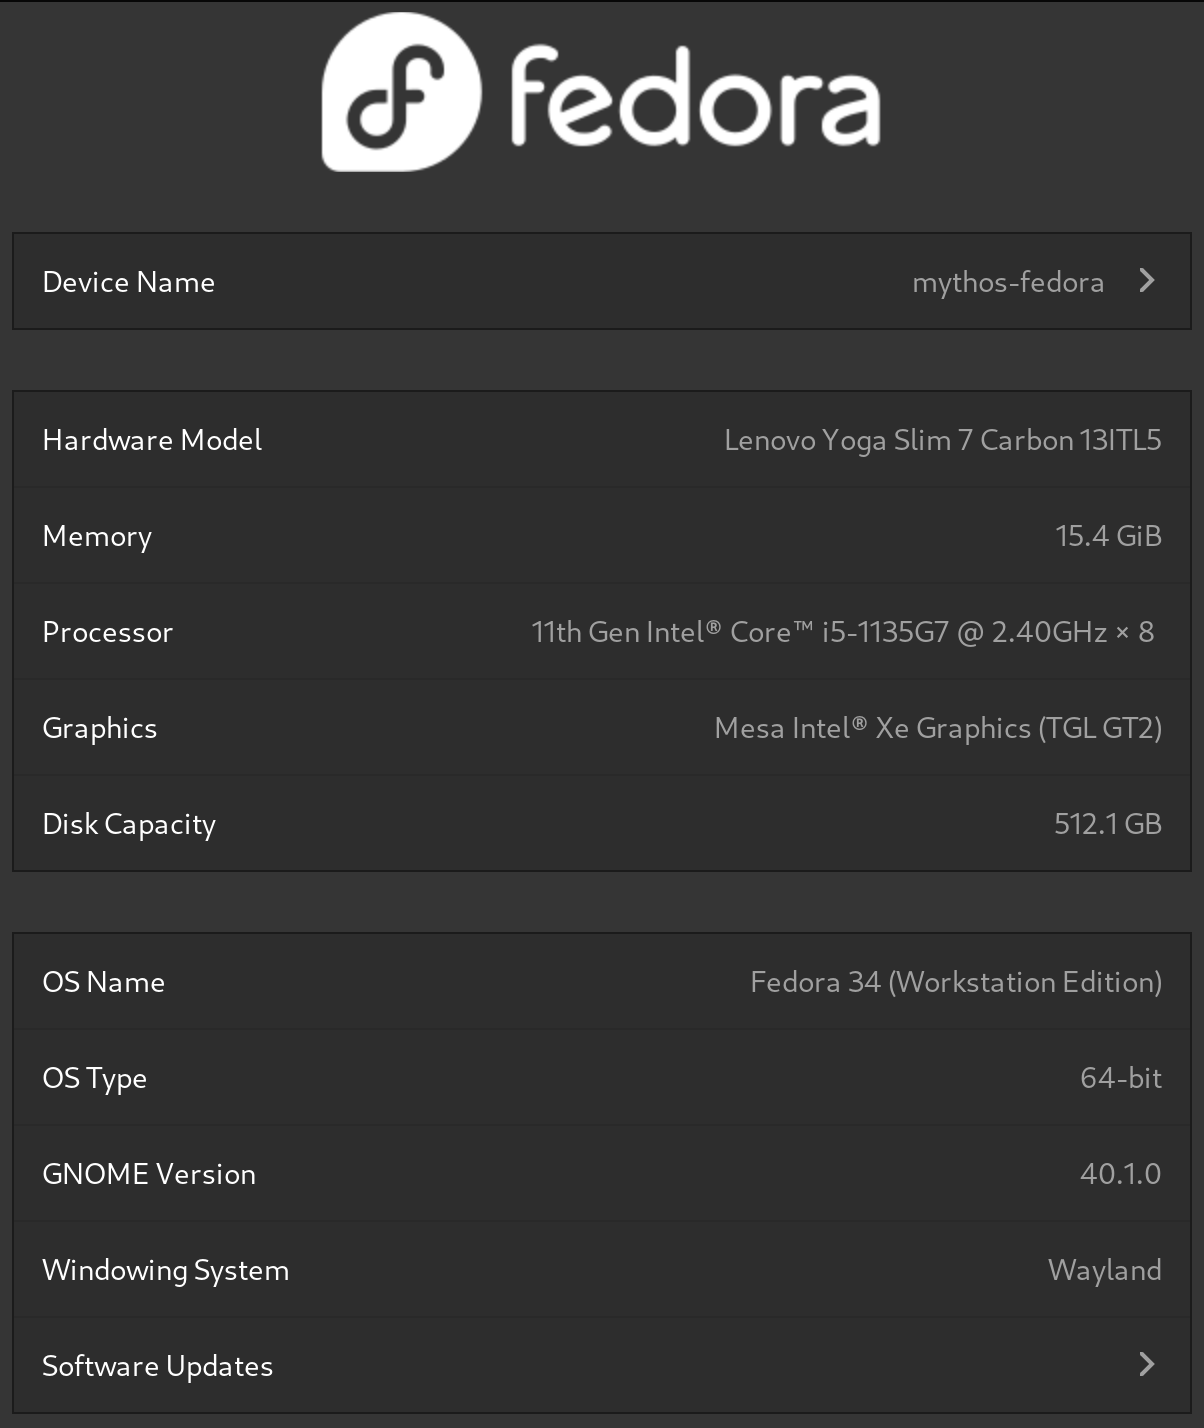Select the Processor row

click(x=600, y=631)
